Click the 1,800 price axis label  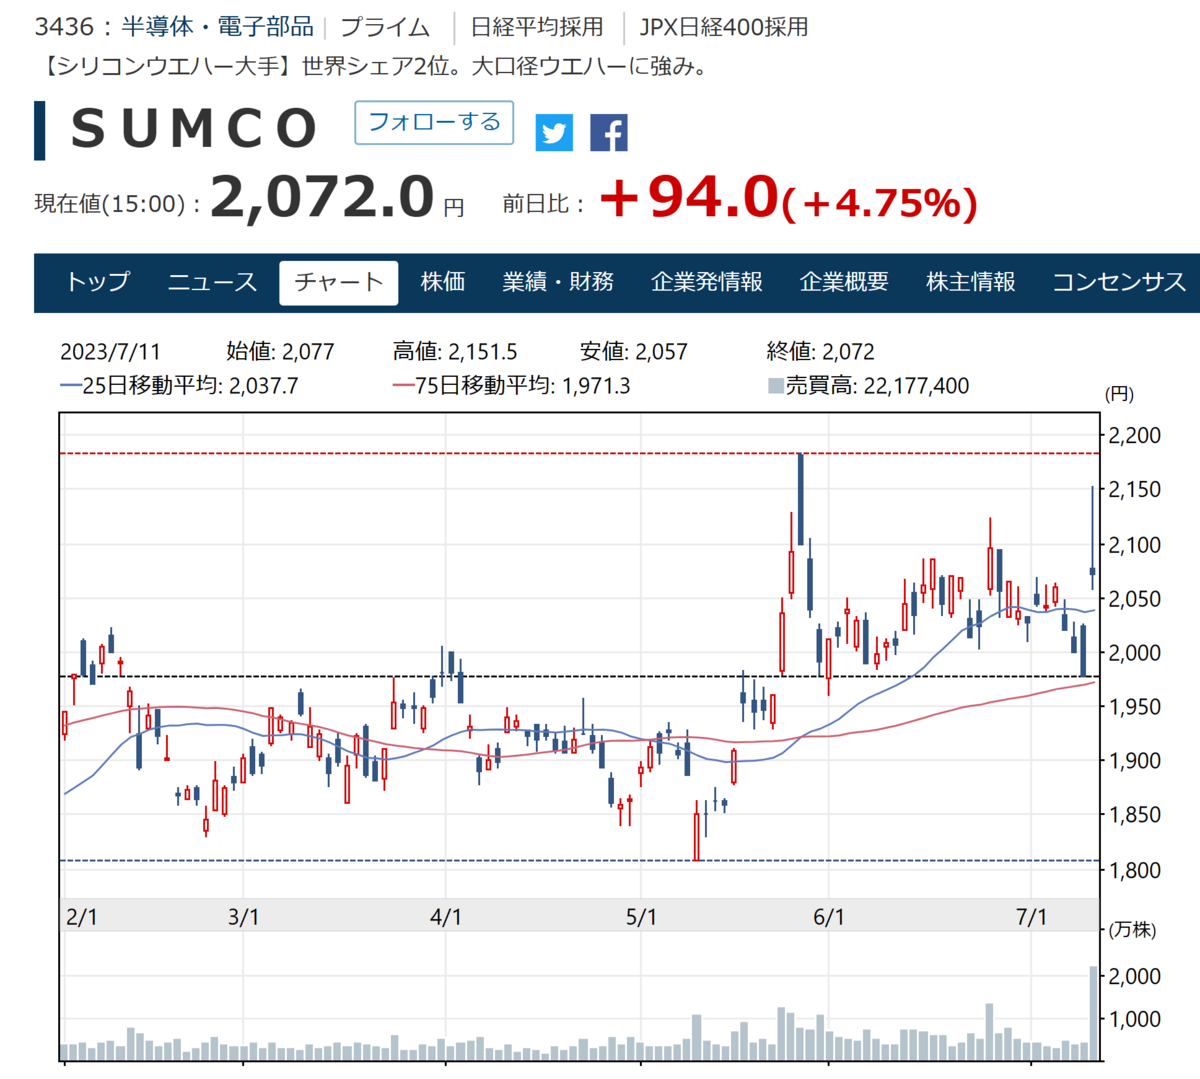click(x=1135, y=870)
